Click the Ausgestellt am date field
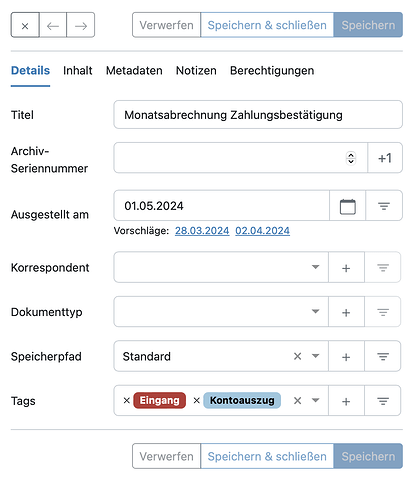 [221, 206]
